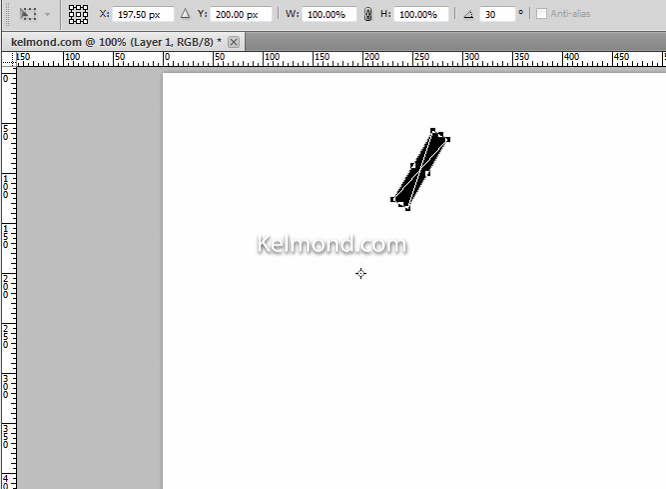Click the rotation angle icon

[468, 14]
